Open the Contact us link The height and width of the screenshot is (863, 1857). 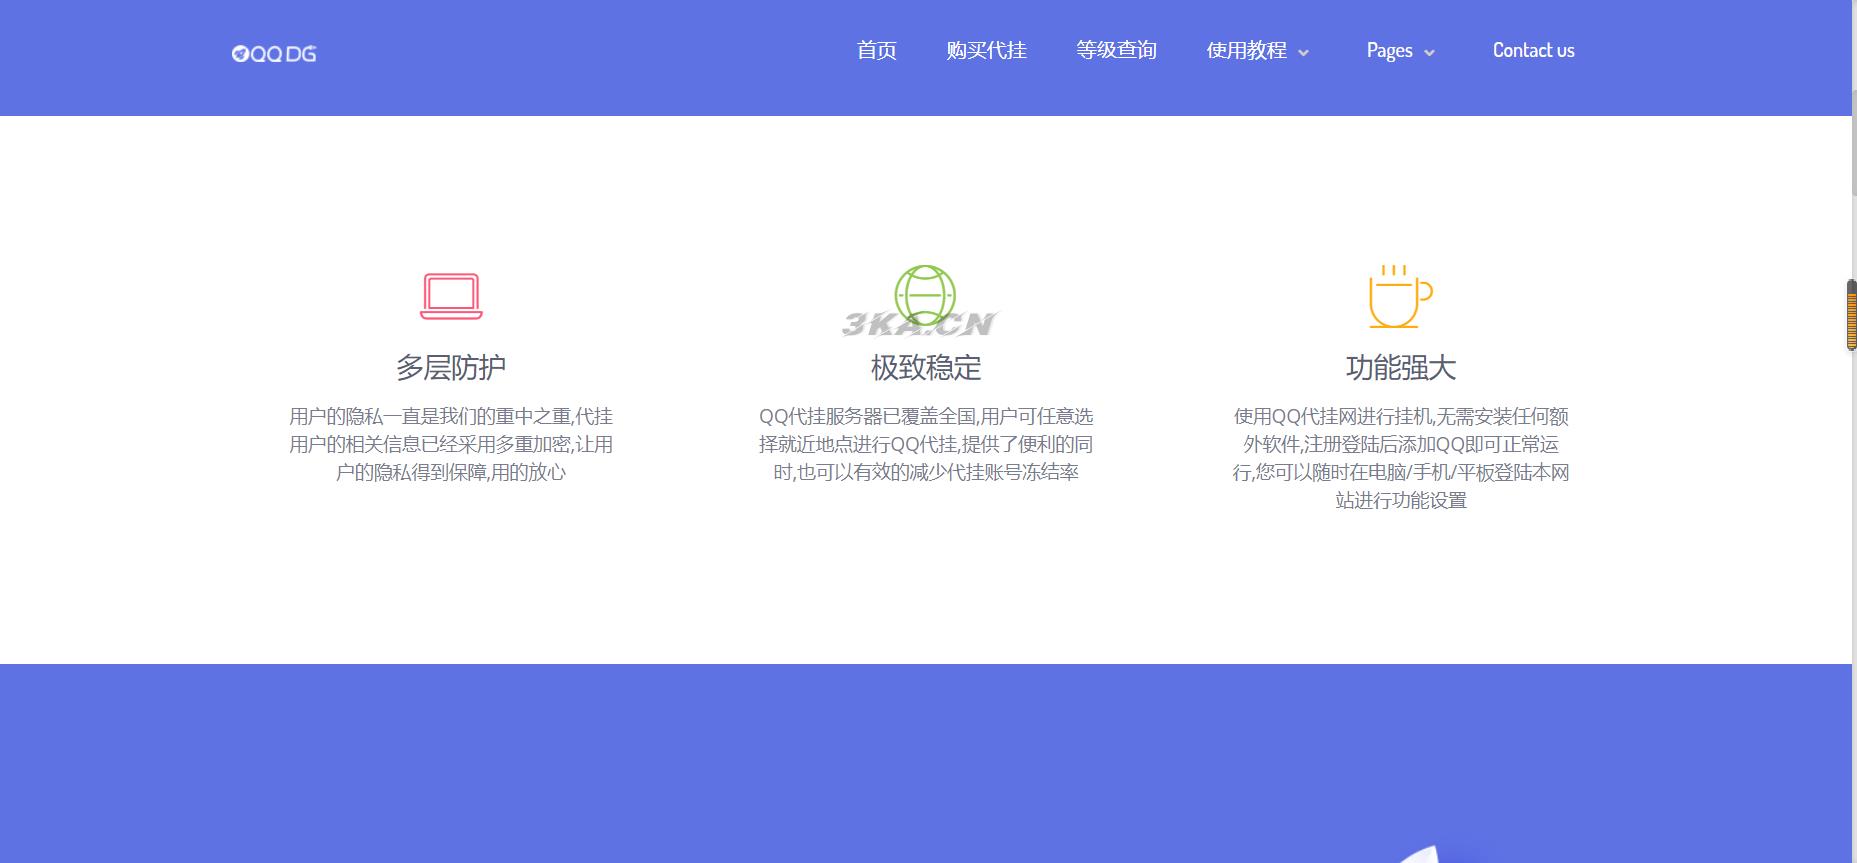pyautogui.click(x=1533, y=50)
